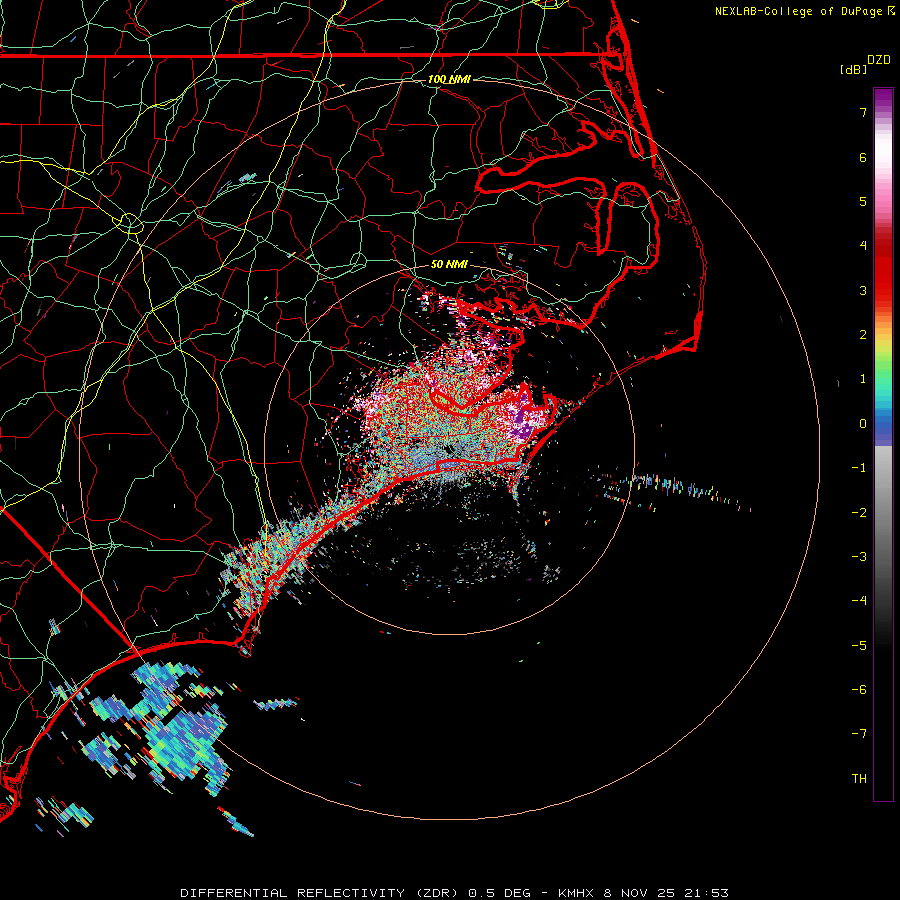Screen dimensions: 900x900
Task: Click the 8 NOV 25 date text
Action: pyautogui.click(x=640, y=893)
